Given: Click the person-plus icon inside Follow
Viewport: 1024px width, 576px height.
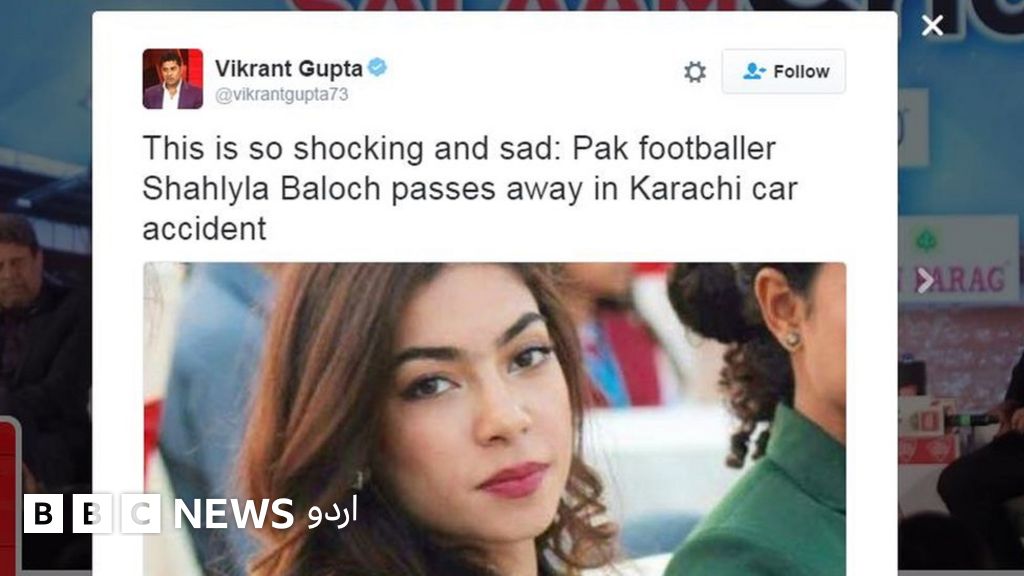Looking at the screenshot, I should [754, 71].
